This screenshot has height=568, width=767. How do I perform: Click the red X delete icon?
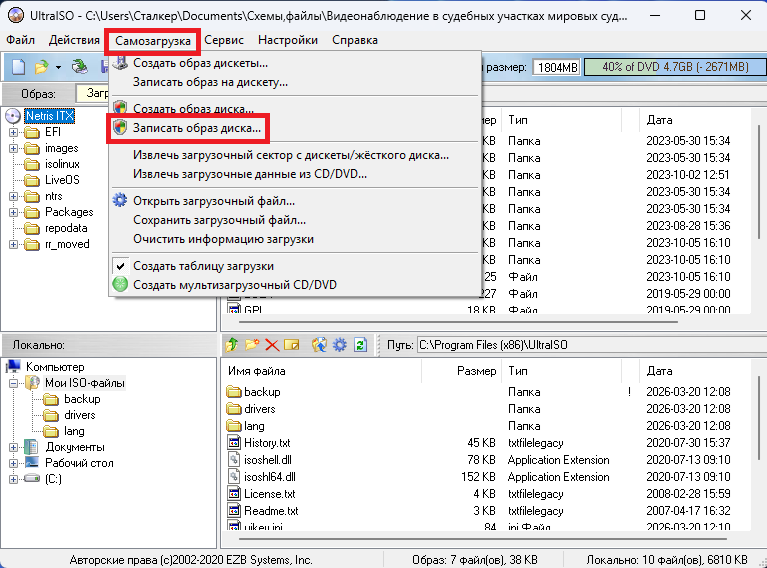pyautogui.click(x=272, y=345)
